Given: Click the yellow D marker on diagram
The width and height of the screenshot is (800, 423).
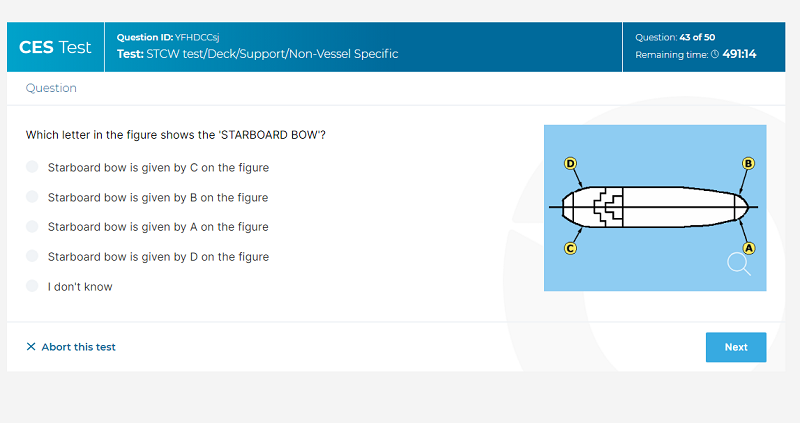Looking at the screenshot, I should click(x=570, y=164).
